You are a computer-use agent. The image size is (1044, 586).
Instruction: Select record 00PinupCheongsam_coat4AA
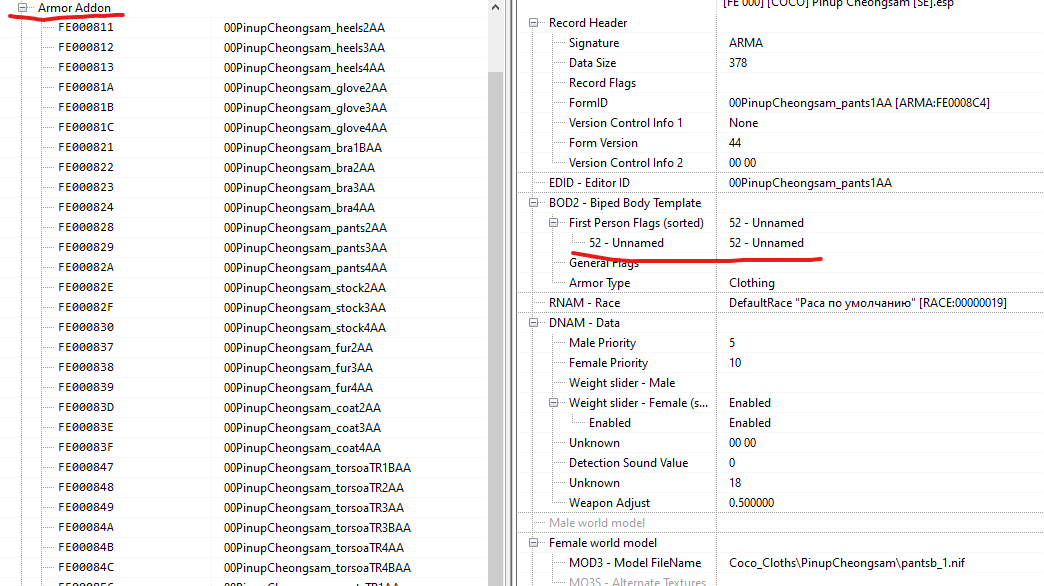(302, 447)
